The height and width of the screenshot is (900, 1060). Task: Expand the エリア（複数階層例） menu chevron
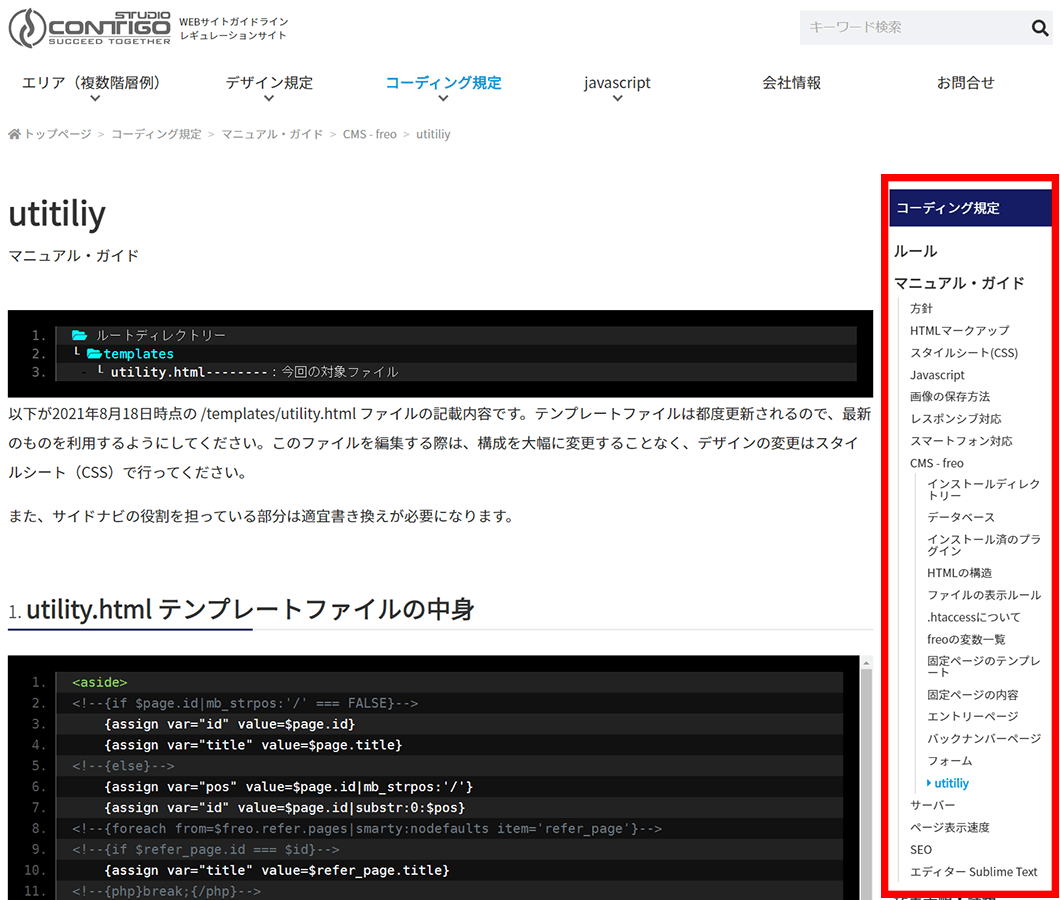(x=95, y=99)
